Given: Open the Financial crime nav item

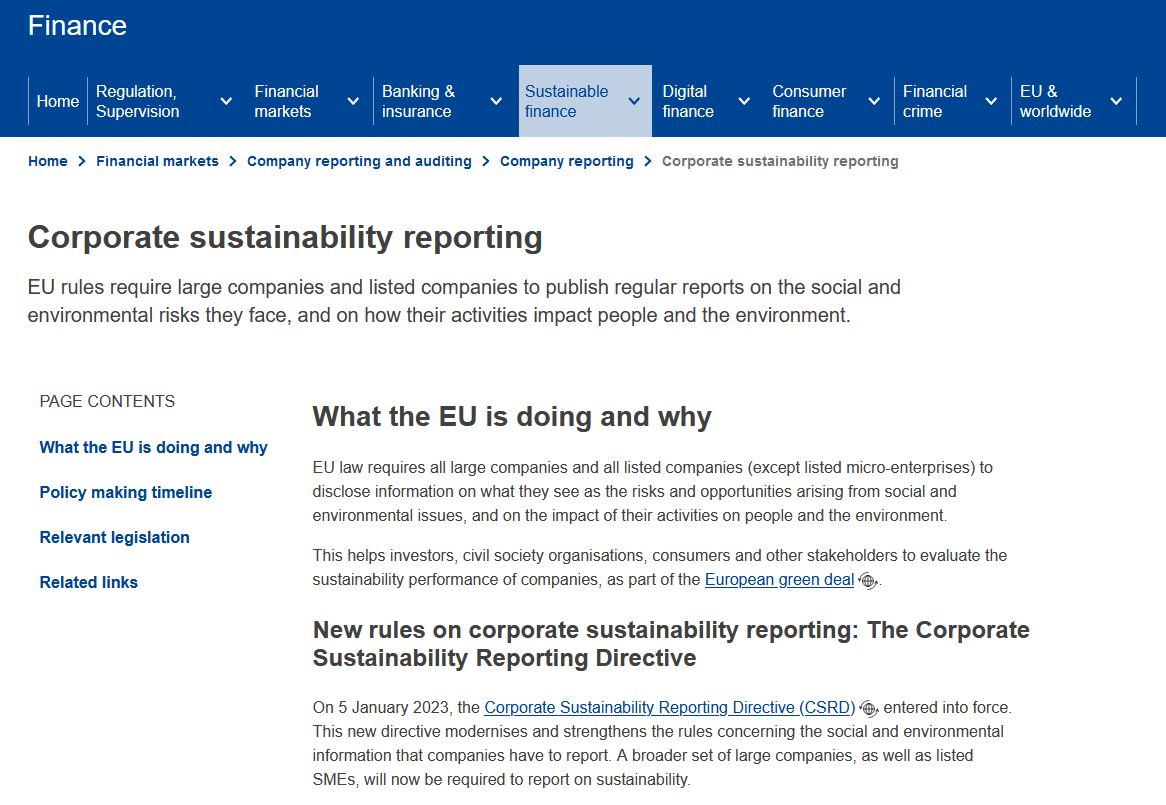Looking at the screenshot, I should 935,101.
